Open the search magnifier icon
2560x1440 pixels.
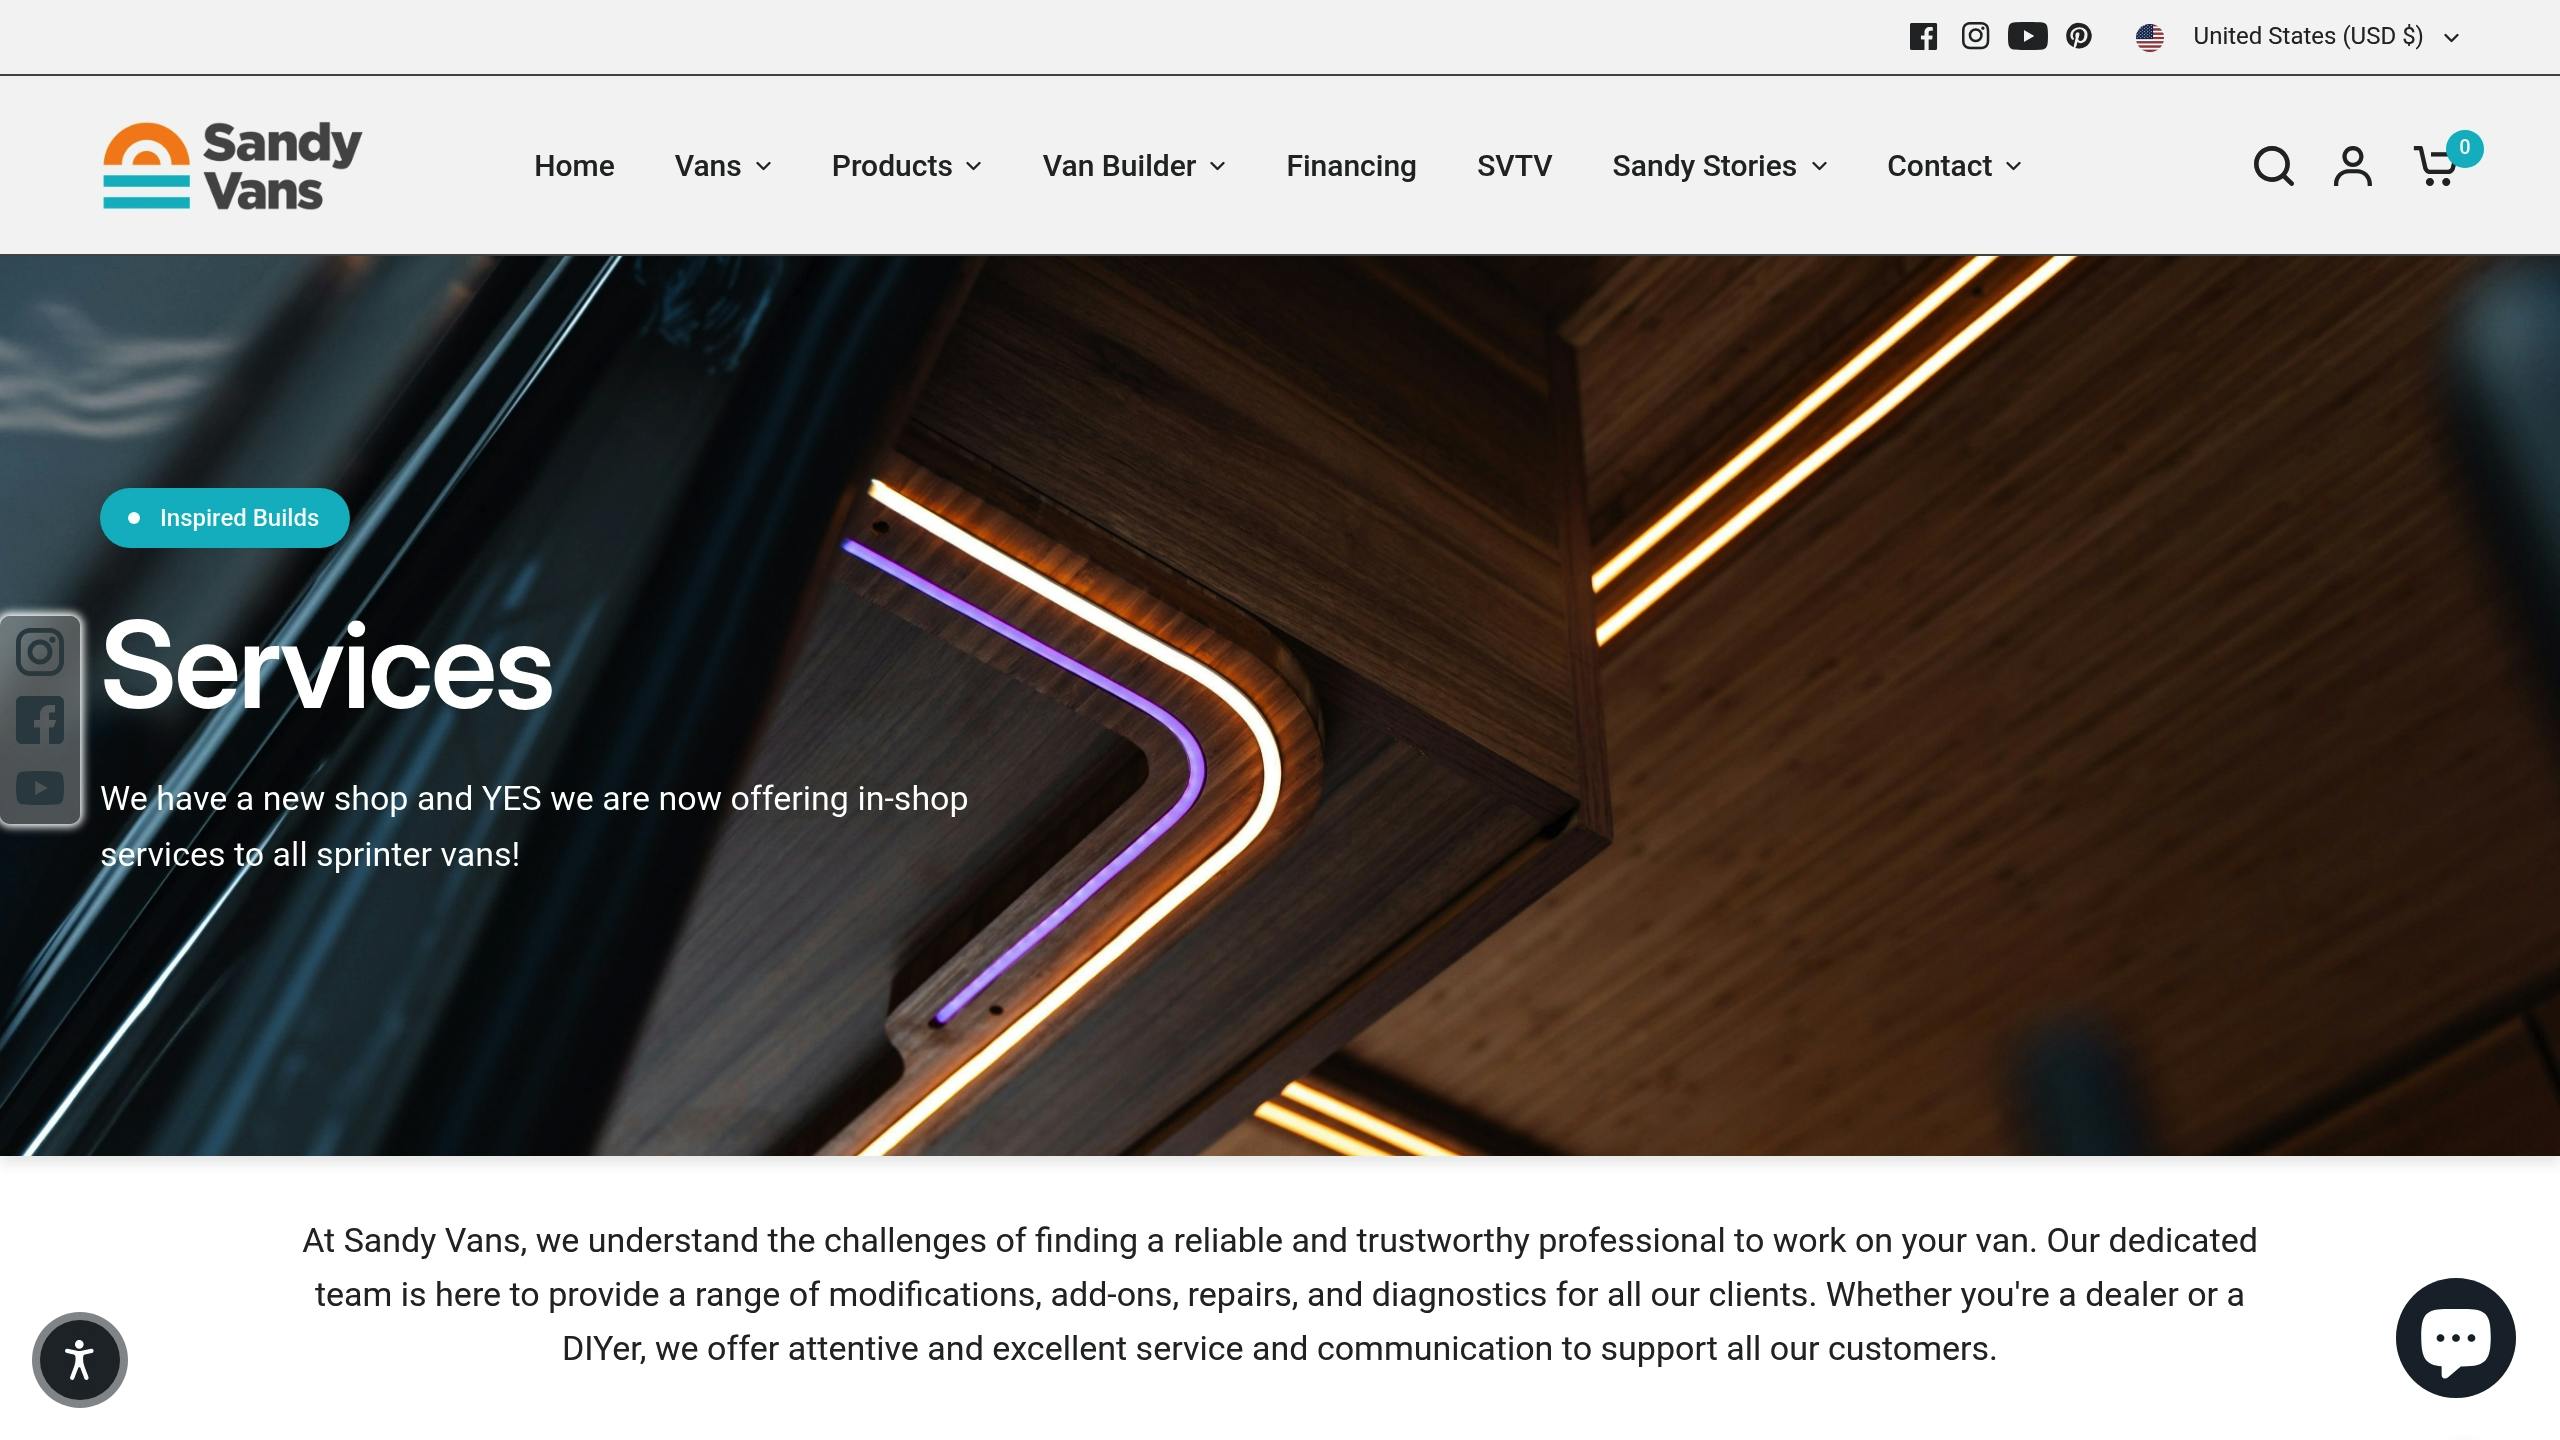pos(2273,166)
